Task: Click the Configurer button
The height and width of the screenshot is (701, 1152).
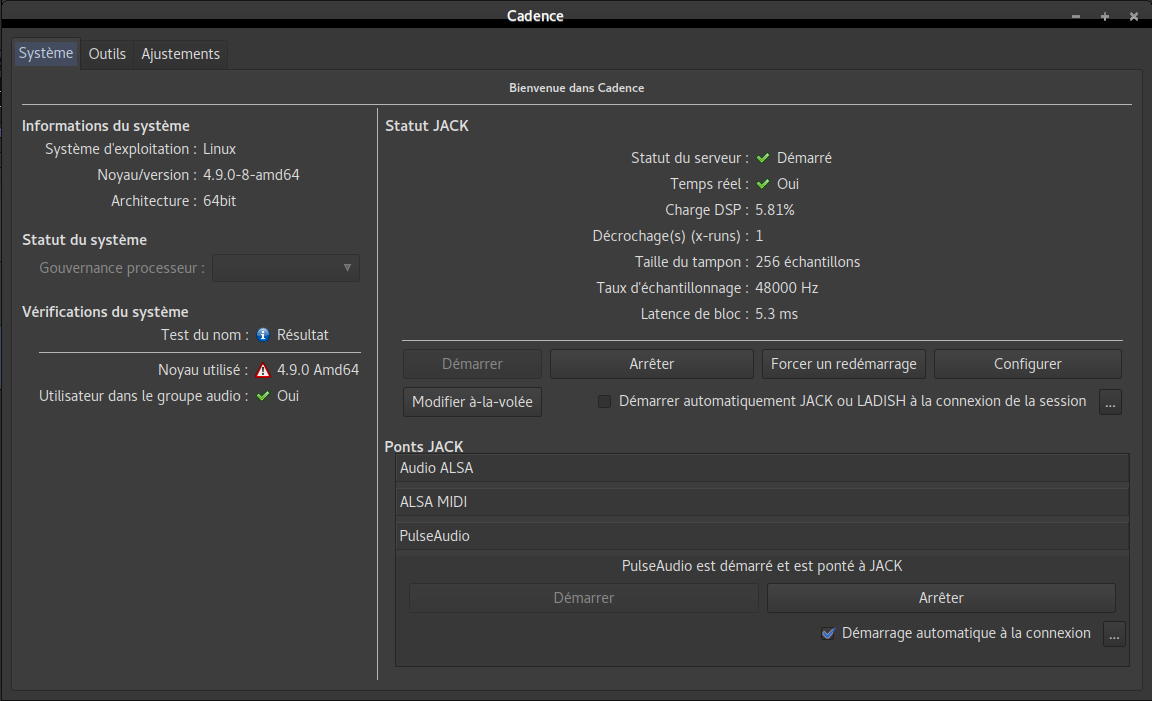Action: 1027,364
